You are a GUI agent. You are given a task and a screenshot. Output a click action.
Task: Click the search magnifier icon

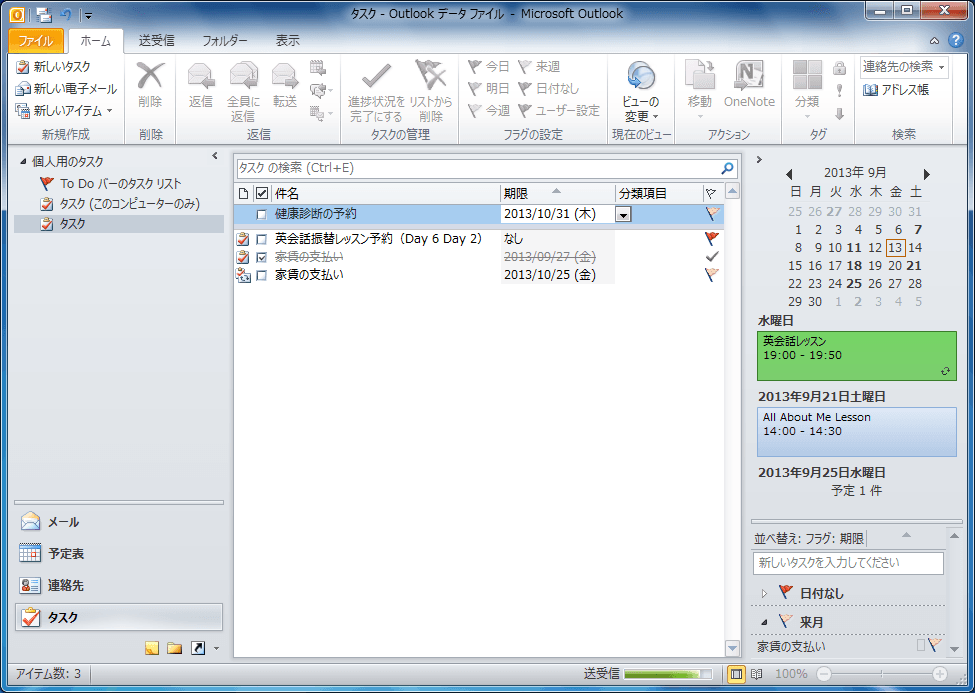click(x=728, y=168)
